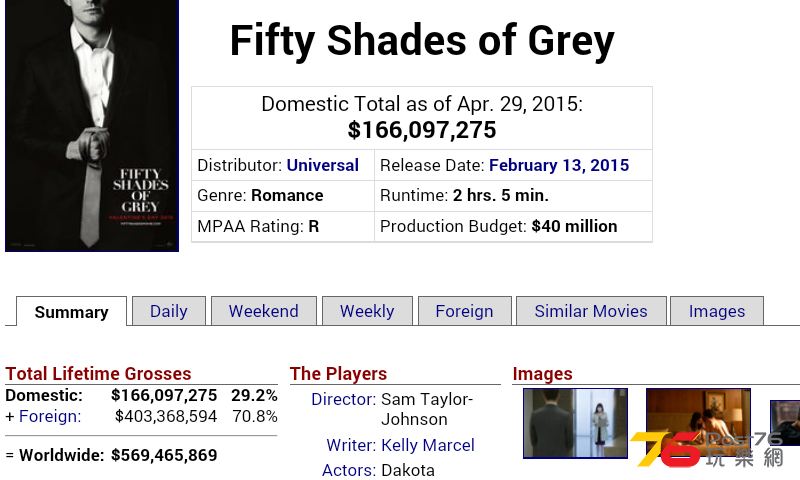Screen dimensions: 800x480
Task: Open the first image thumbnail showing elevator scene
Action: pos(576,423)
